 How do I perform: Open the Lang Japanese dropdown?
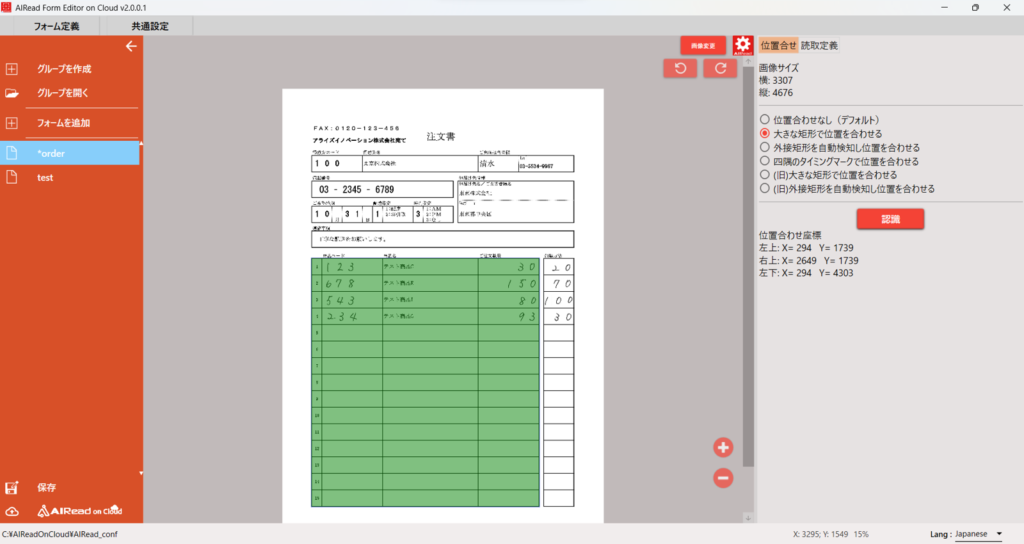coord(977,534)
